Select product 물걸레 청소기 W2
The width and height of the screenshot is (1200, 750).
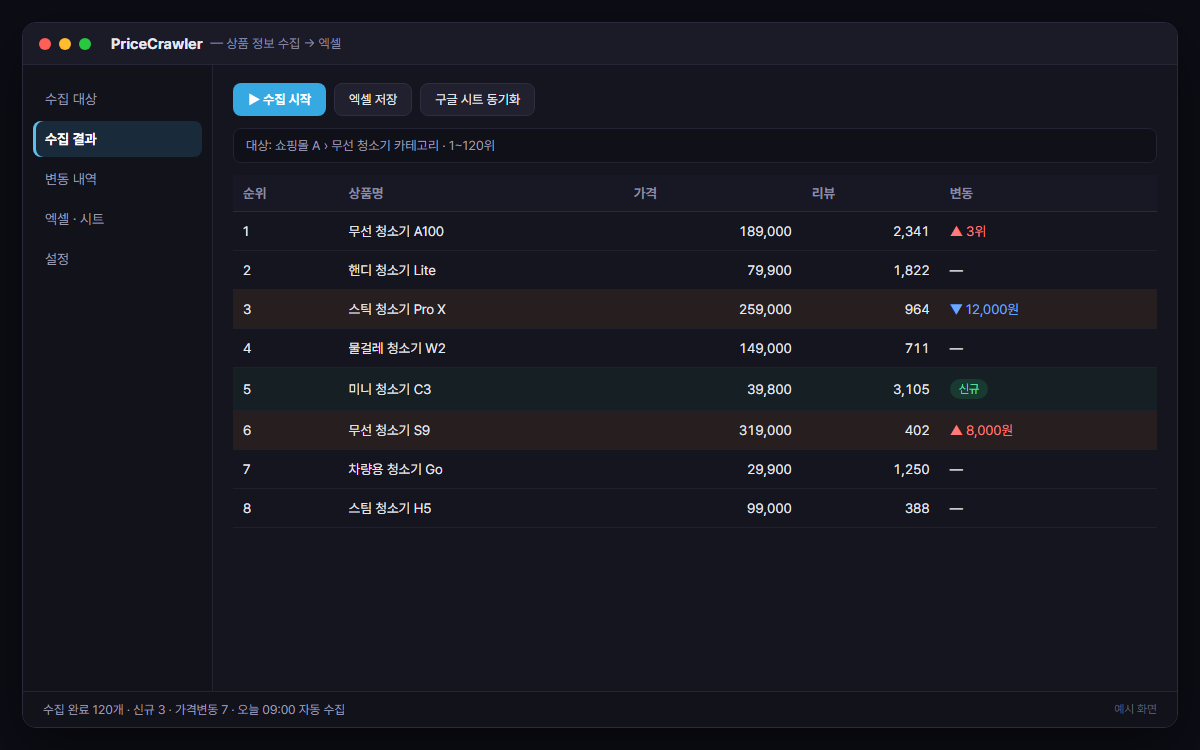[397, 348]
